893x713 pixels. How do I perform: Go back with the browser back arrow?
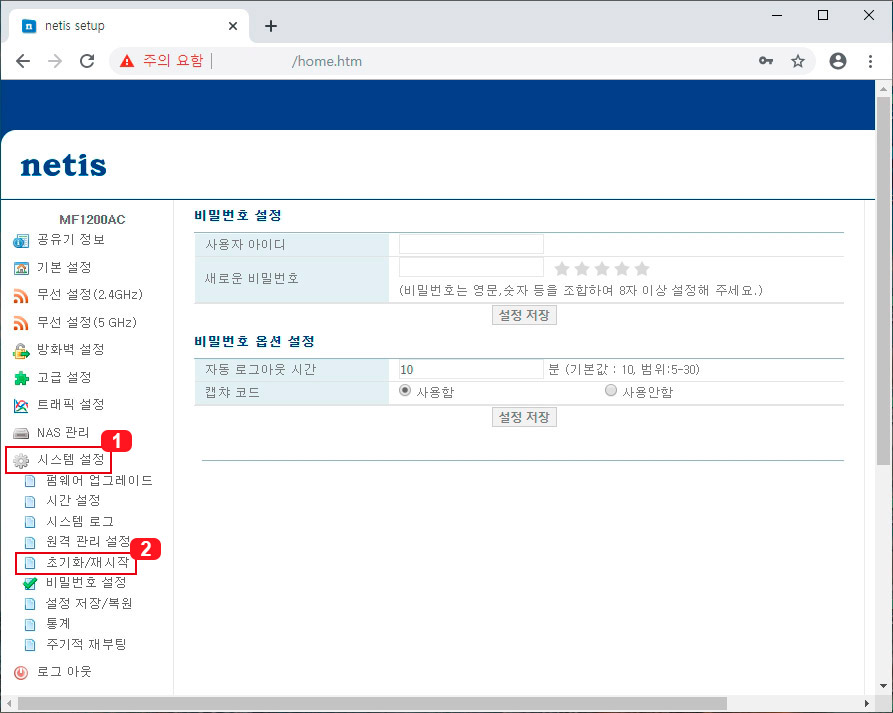[23, 61]
